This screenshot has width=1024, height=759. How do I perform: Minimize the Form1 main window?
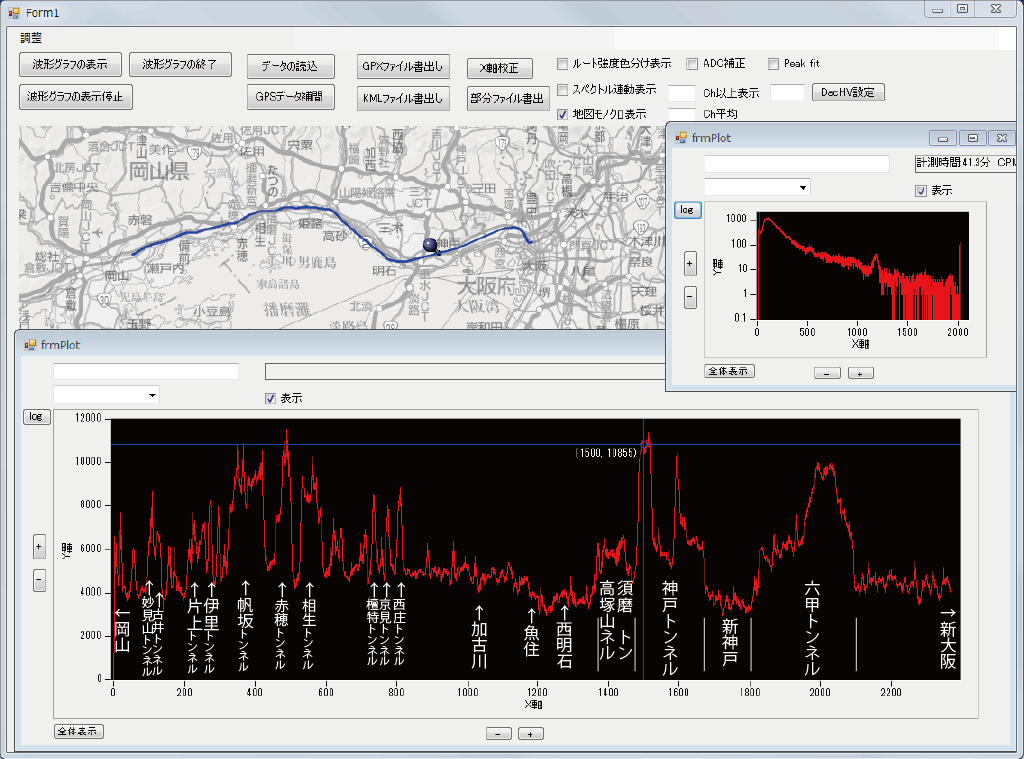click(937, 9)
